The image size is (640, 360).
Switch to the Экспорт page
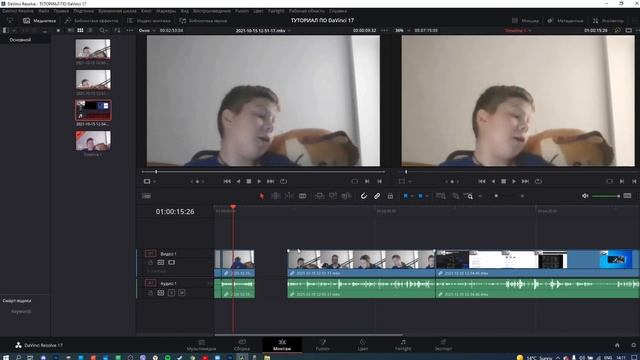(443, 345)
